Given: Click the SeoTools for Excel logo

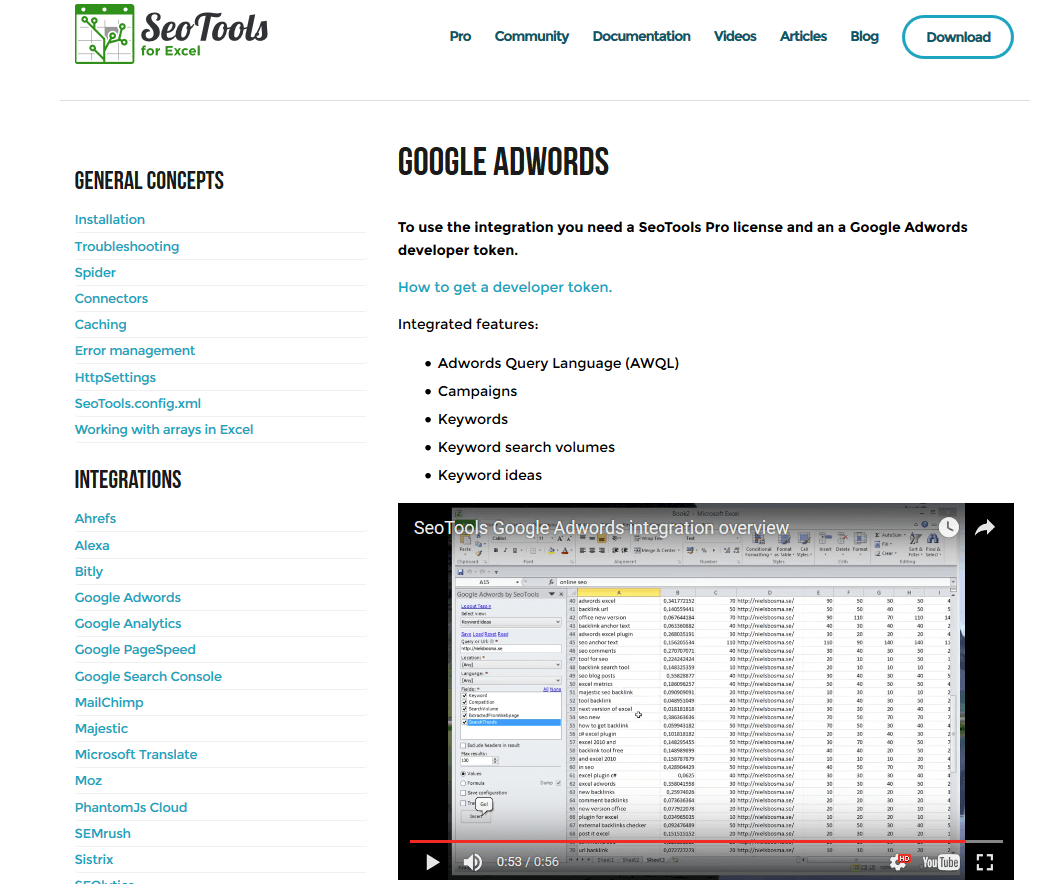Looking at the screenshot, I should pos(171,34).
